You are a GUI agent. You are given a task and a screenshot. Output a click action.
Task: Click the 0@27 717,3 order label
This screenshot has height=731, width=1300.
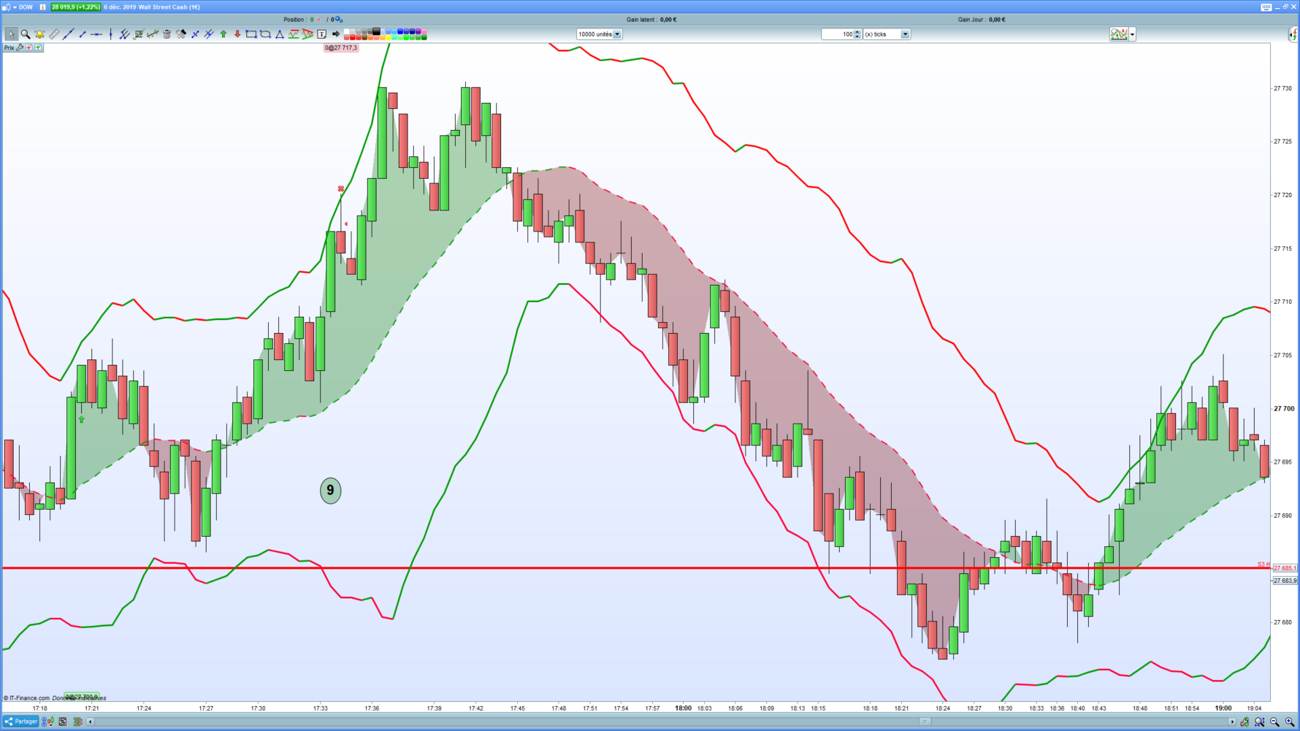point(340,48)
